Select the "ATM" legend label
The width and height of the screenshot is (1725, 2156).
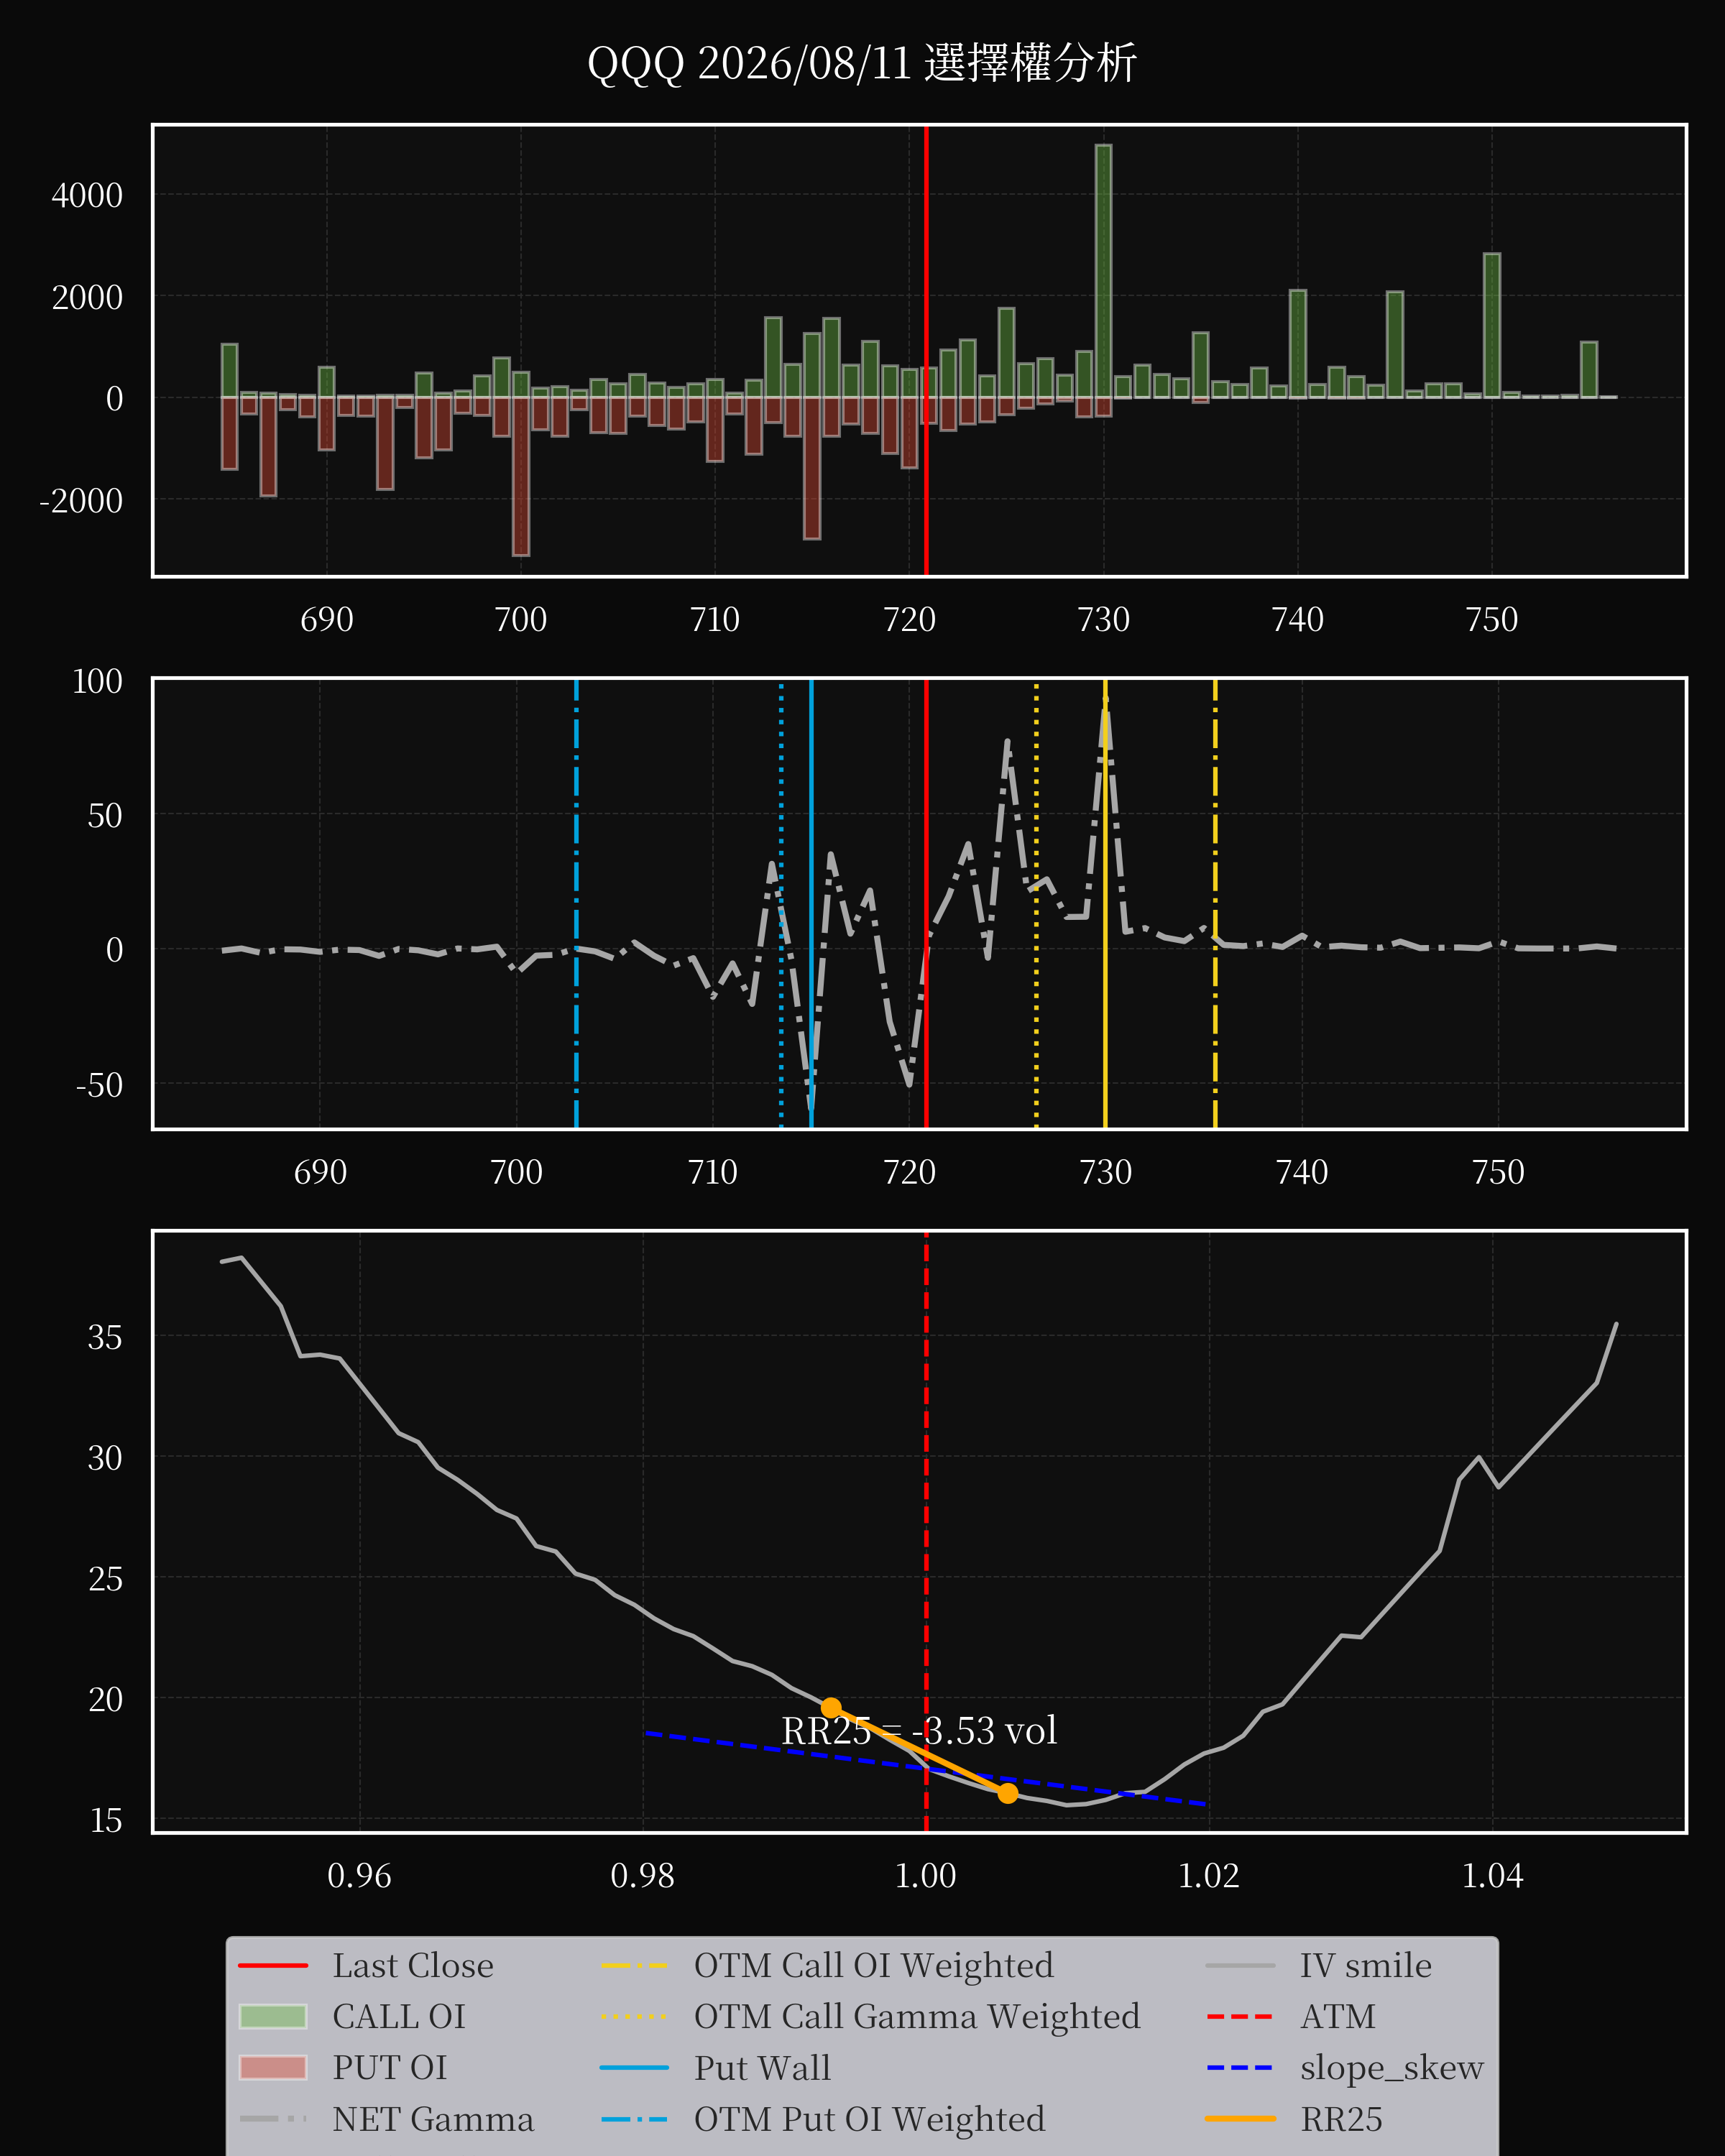click(1338, 2017)
